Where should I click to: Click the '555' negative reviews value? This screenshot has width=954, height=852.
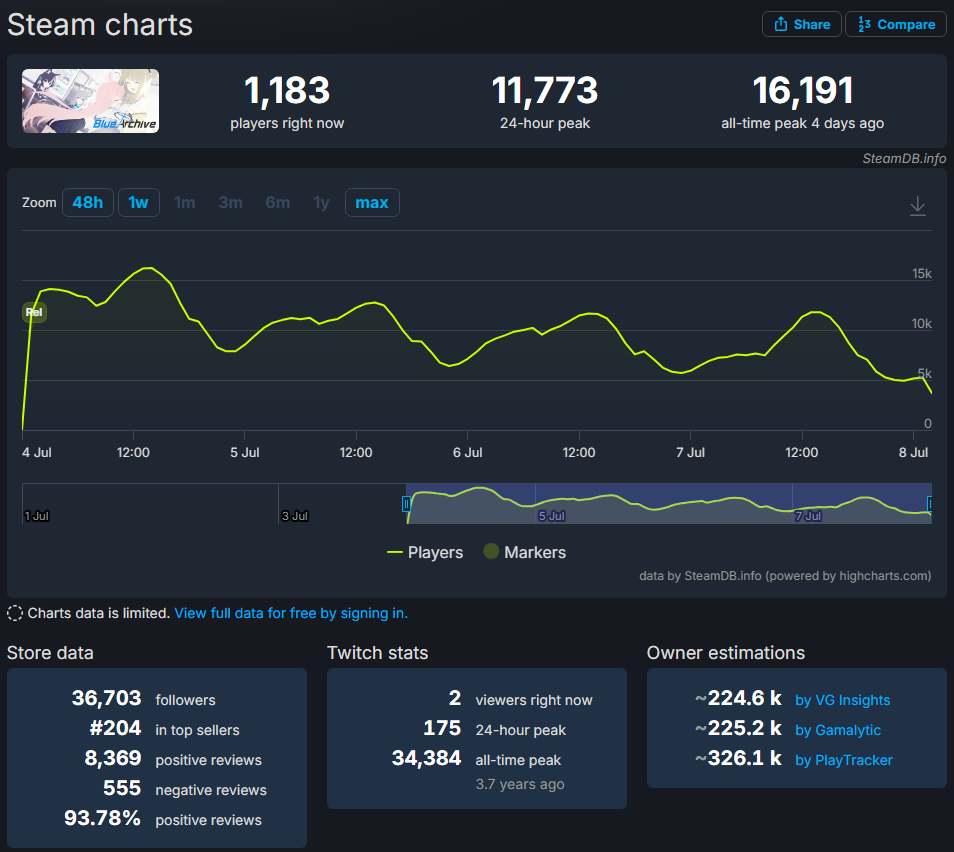122,788
